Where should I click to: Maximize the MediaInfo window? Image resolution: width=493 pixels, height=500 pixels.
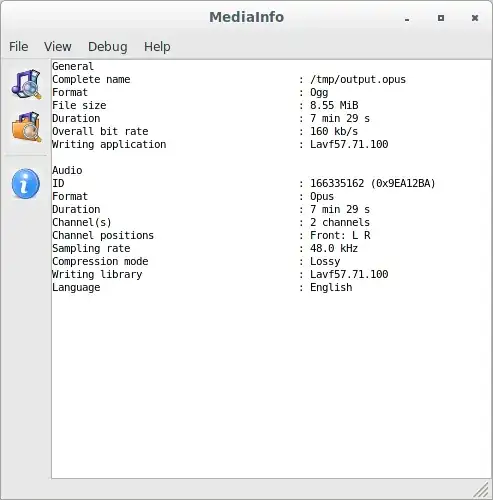pos(441,18)
